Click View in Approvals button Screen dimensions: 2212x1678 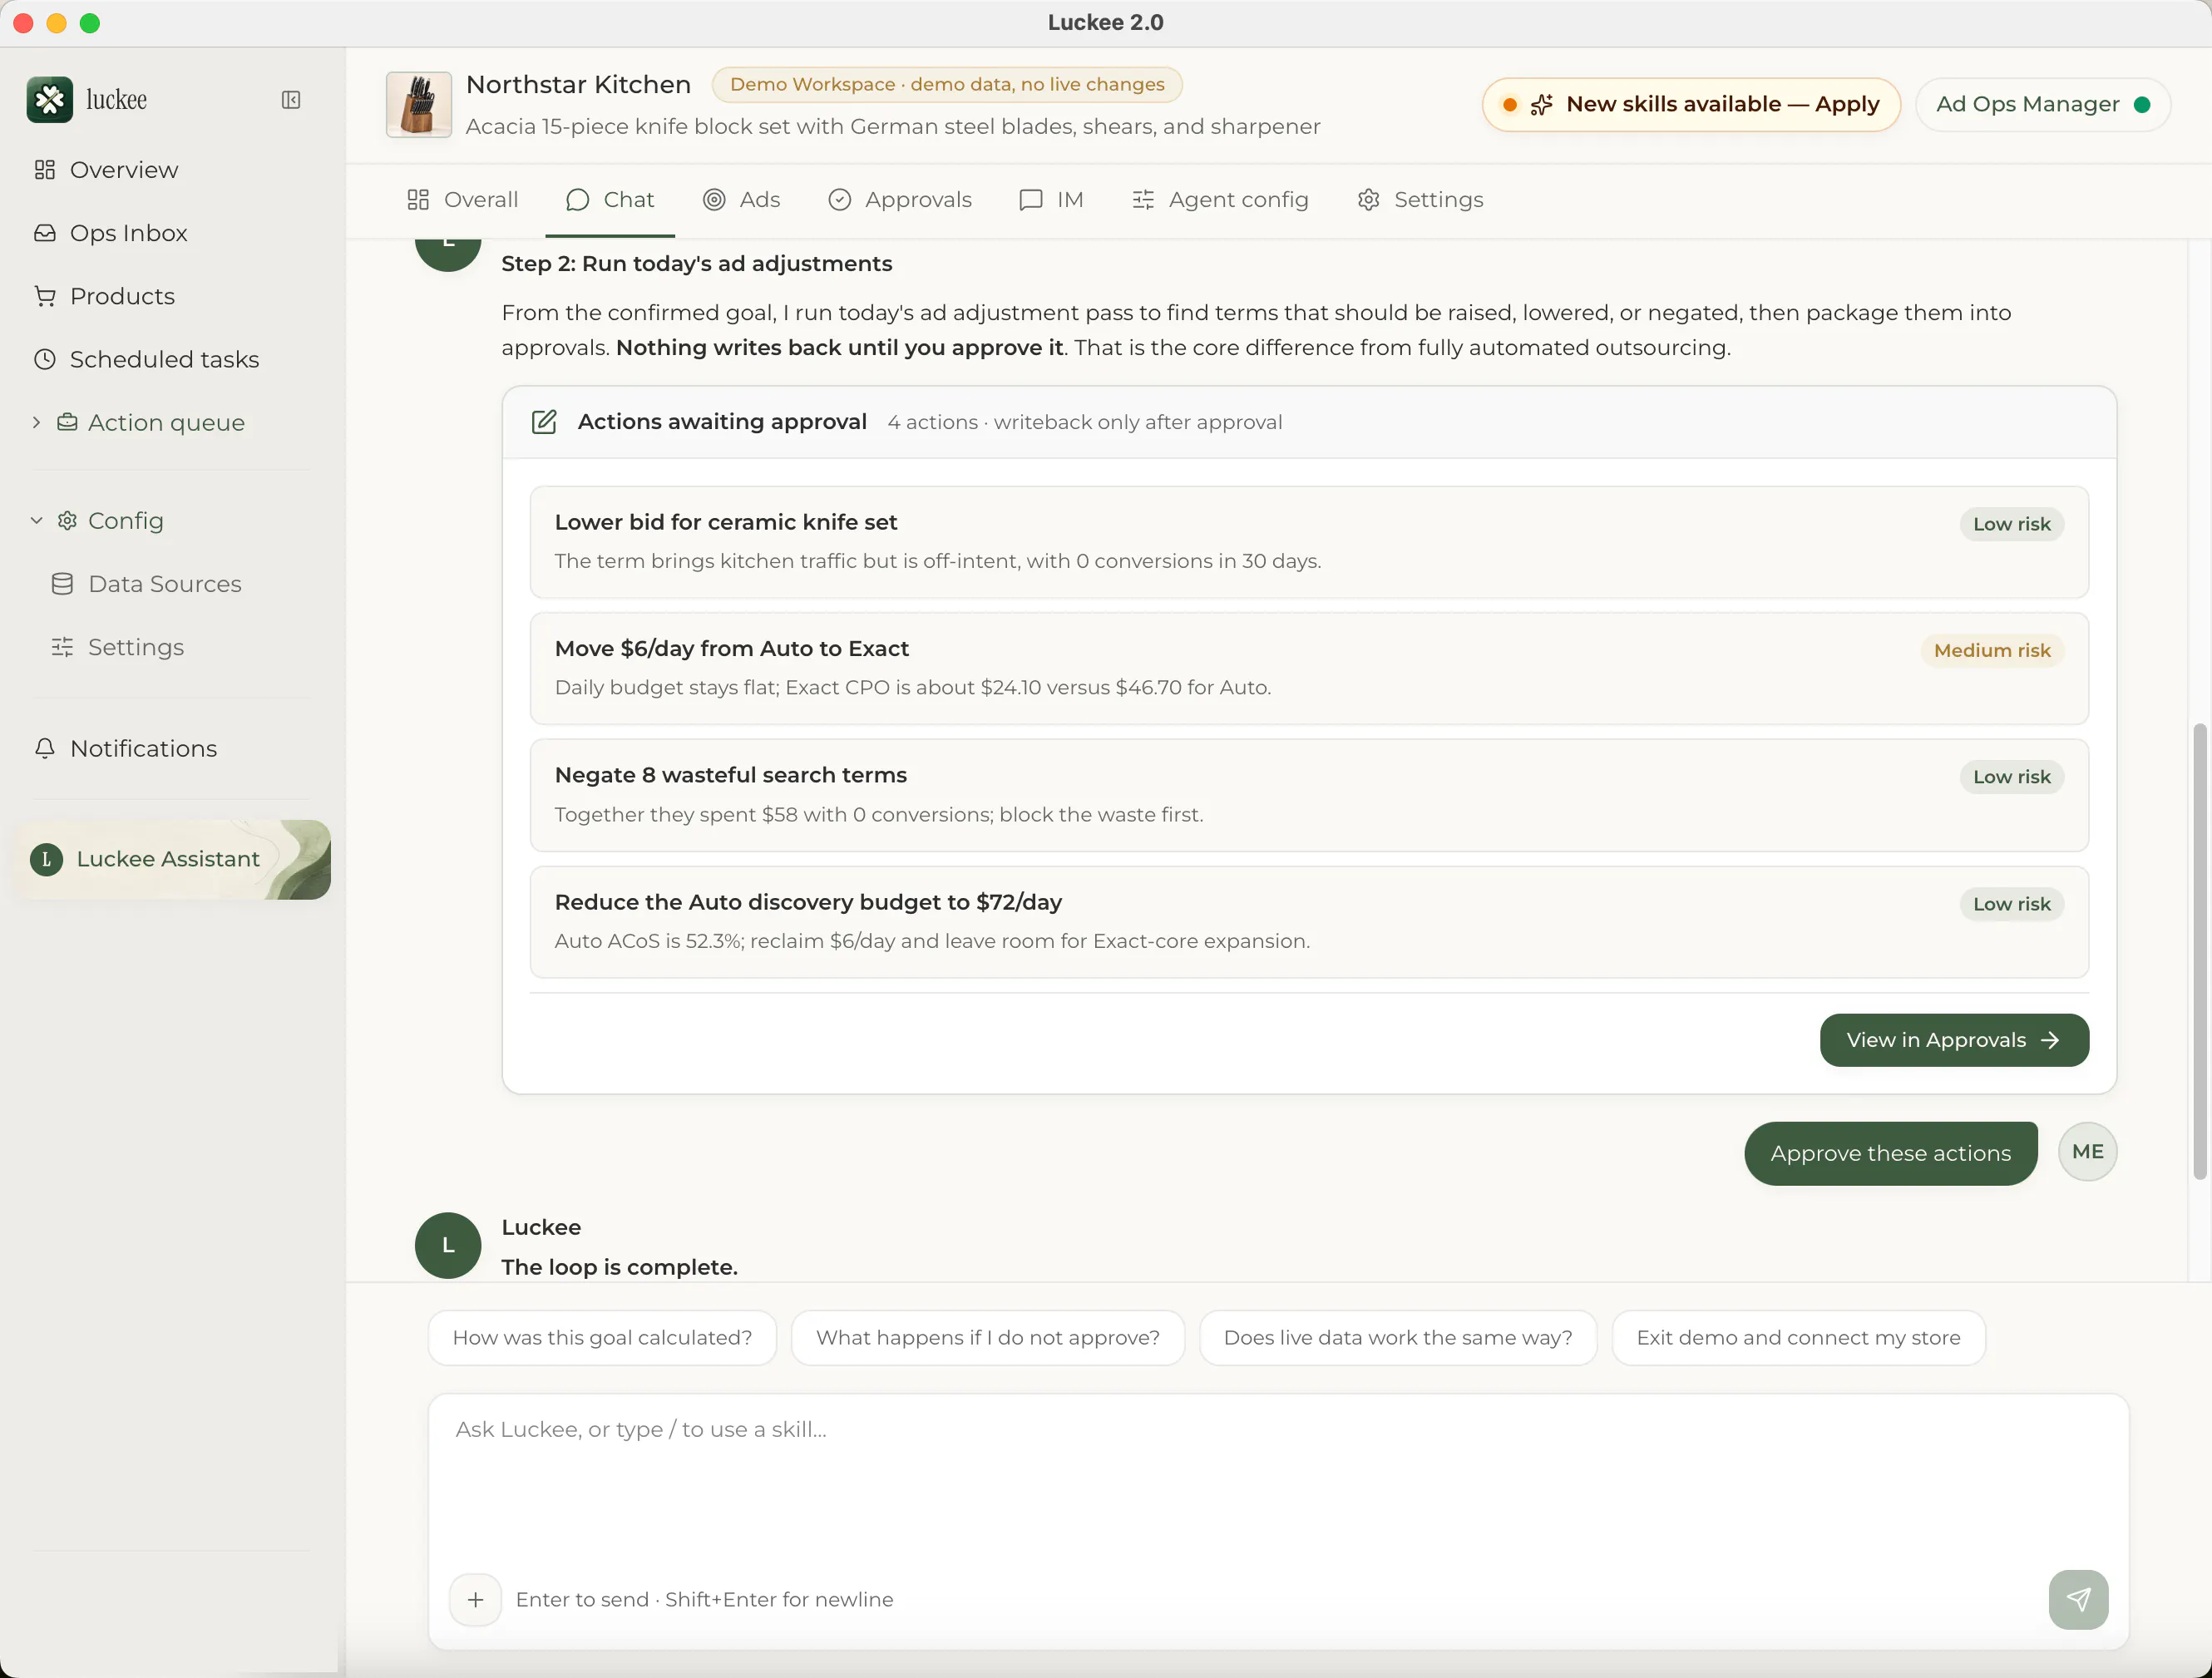coord(1954,1040)
